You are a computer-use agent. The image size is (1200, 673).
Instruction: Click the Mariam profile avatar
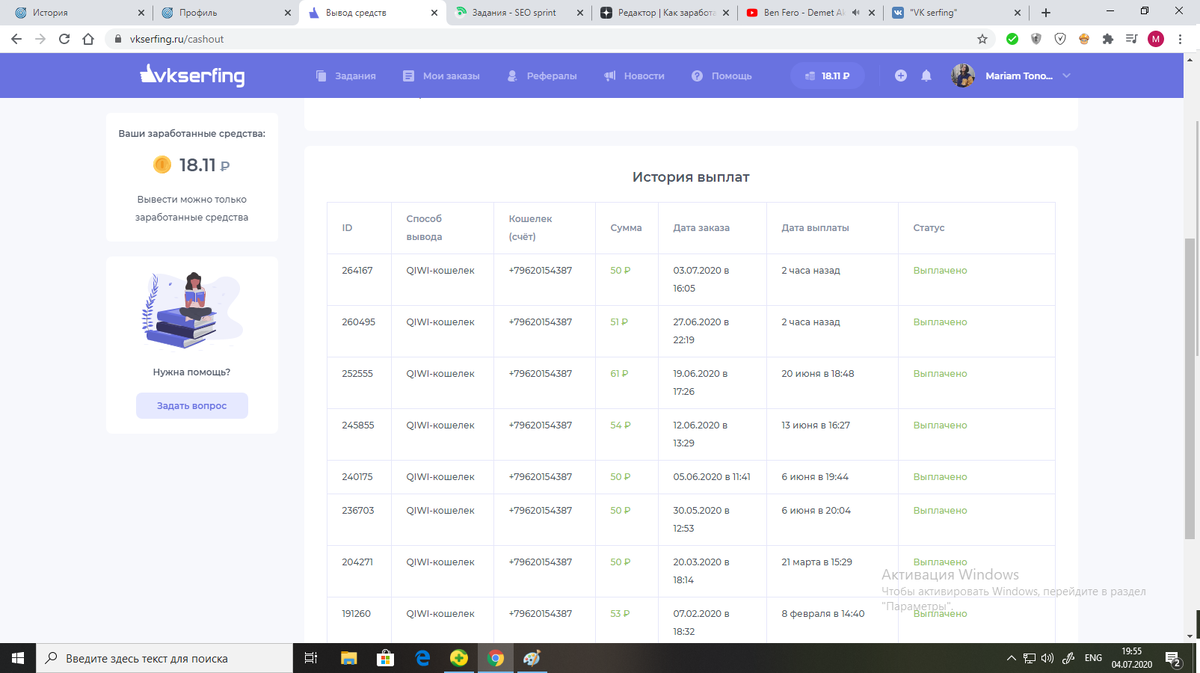coord(963,76)
